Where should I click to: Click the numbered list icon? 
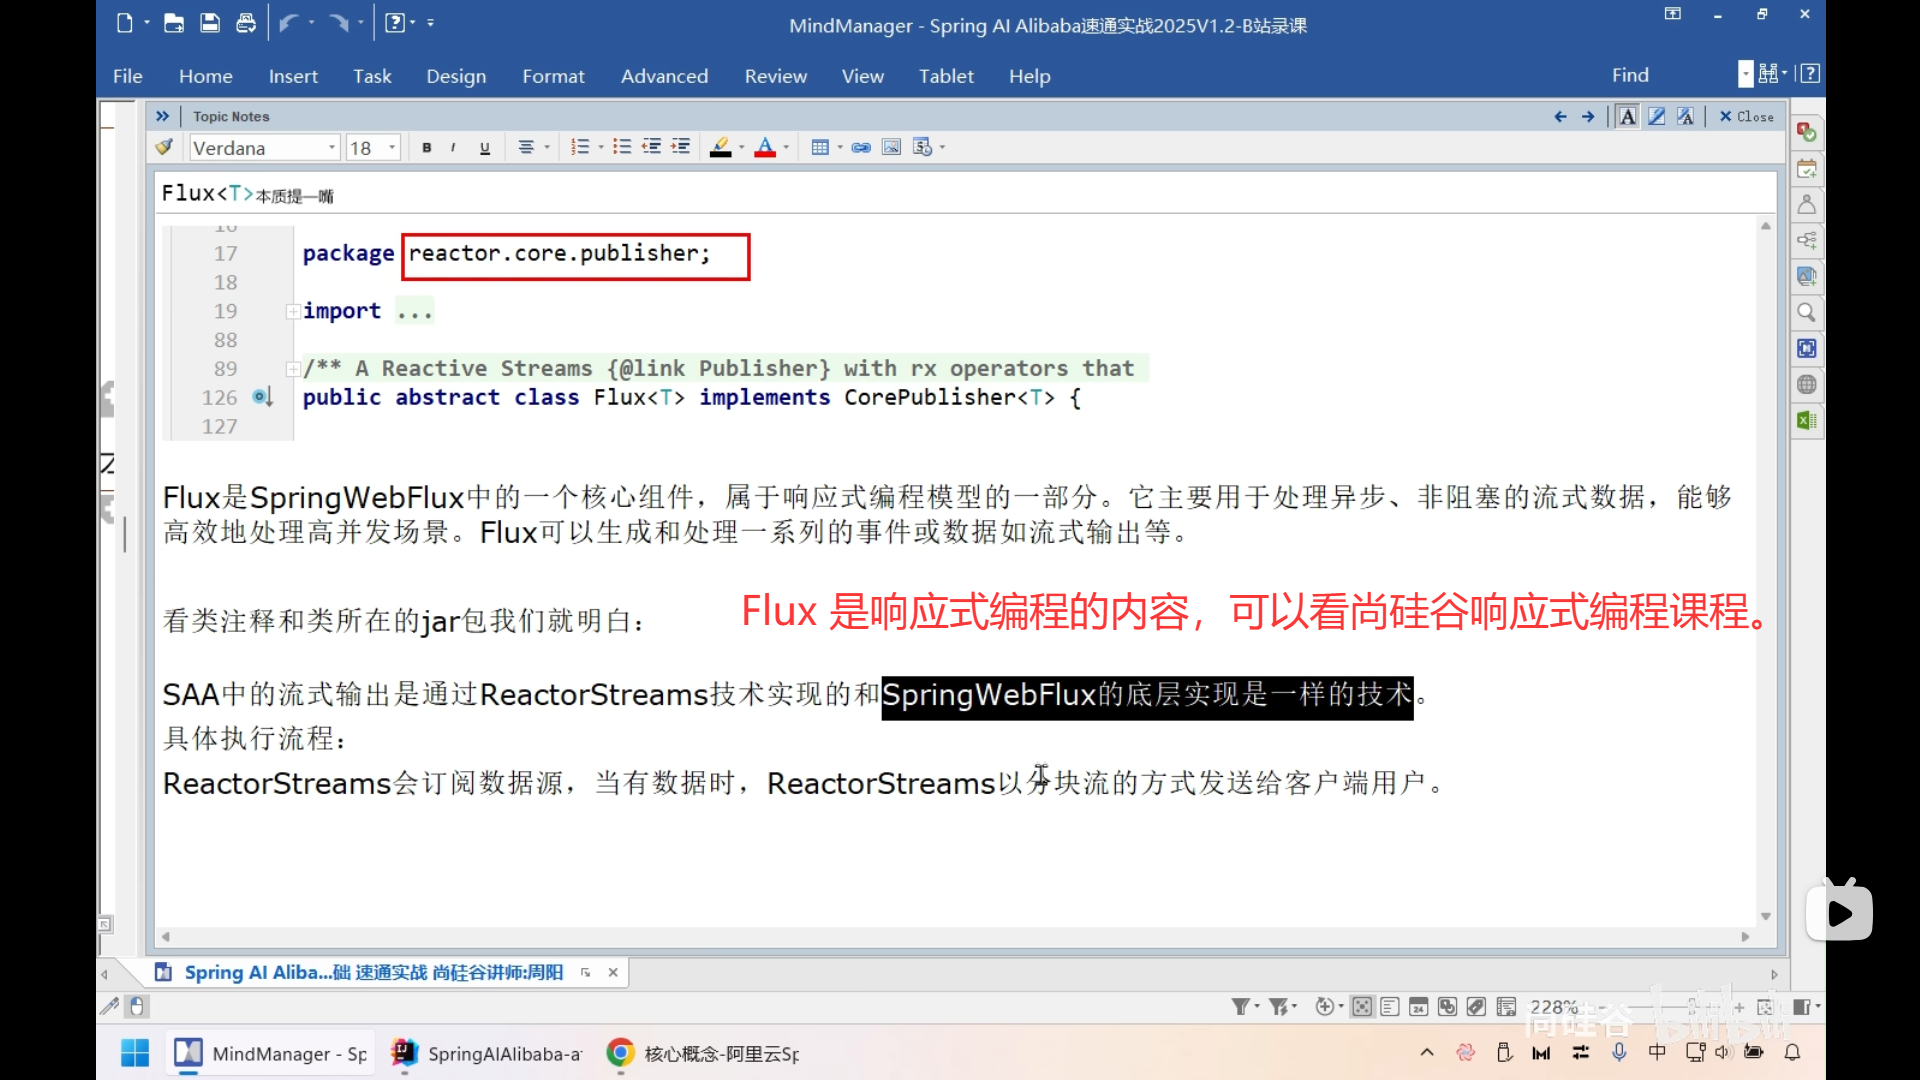click(x=580, y=148)
